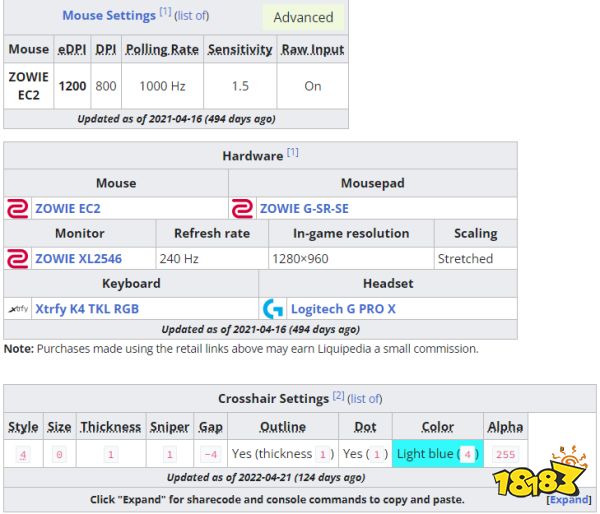Click the Xtrfy logo icon
Viewport: 600px width, 514px height.
point(18,309)
